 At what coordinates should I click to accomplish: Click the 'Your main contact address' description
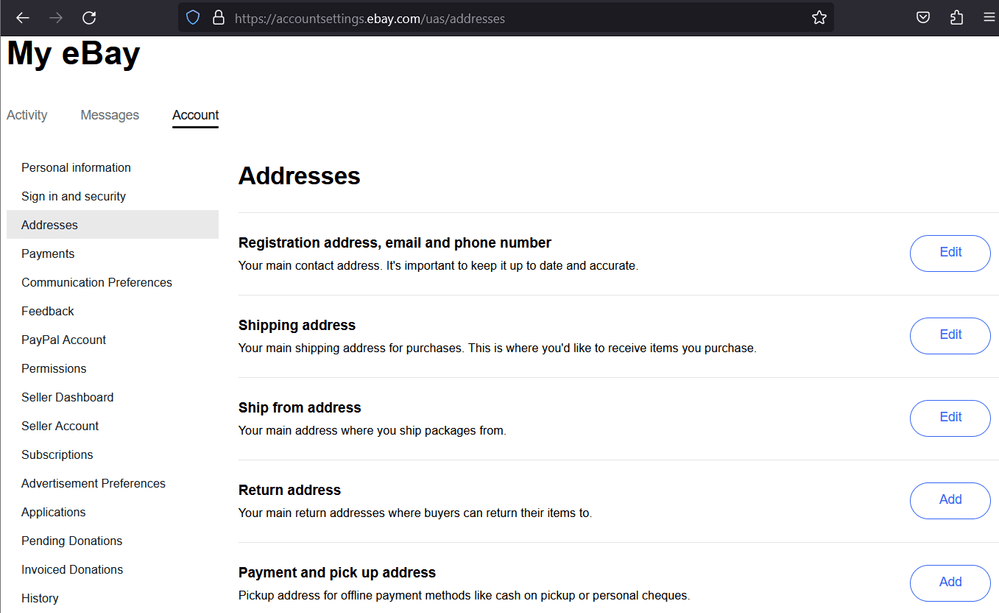coord(438,266)
